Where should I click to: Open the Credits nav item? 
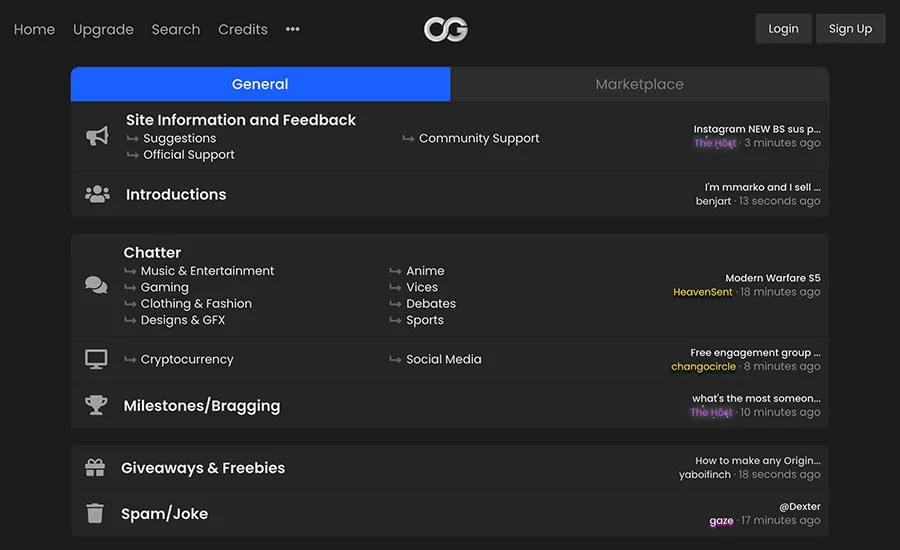pos(243,29)
